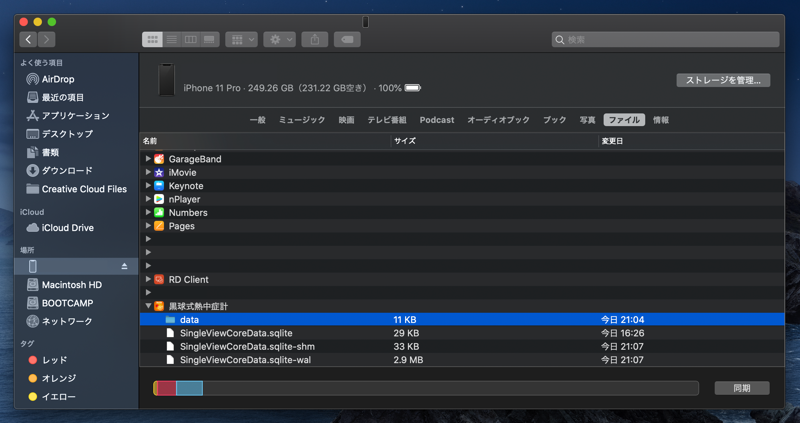Open iCloud Drive in the sidebar
This screenshot has height=423, width=800.
click(76, 228)
